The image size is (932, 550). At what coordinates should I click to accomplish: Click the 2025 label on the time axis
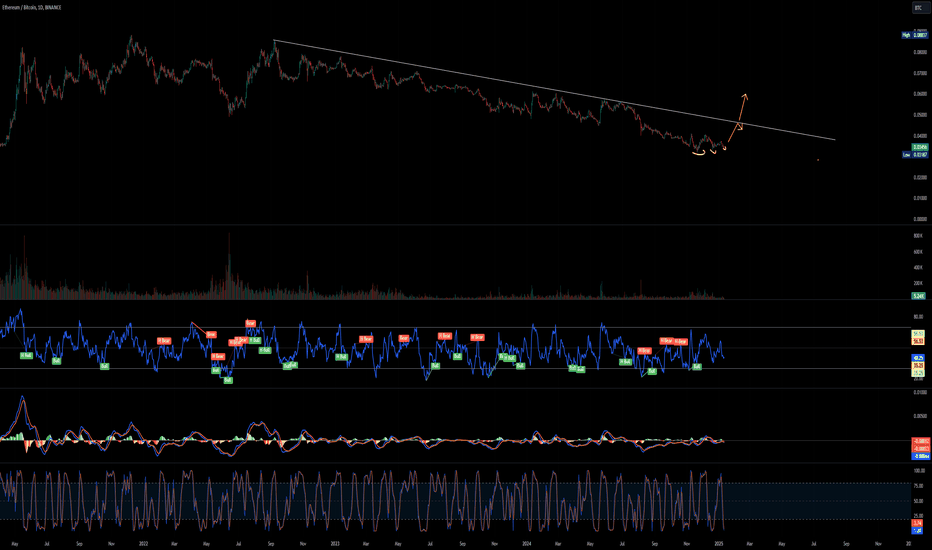pos(719,543)
